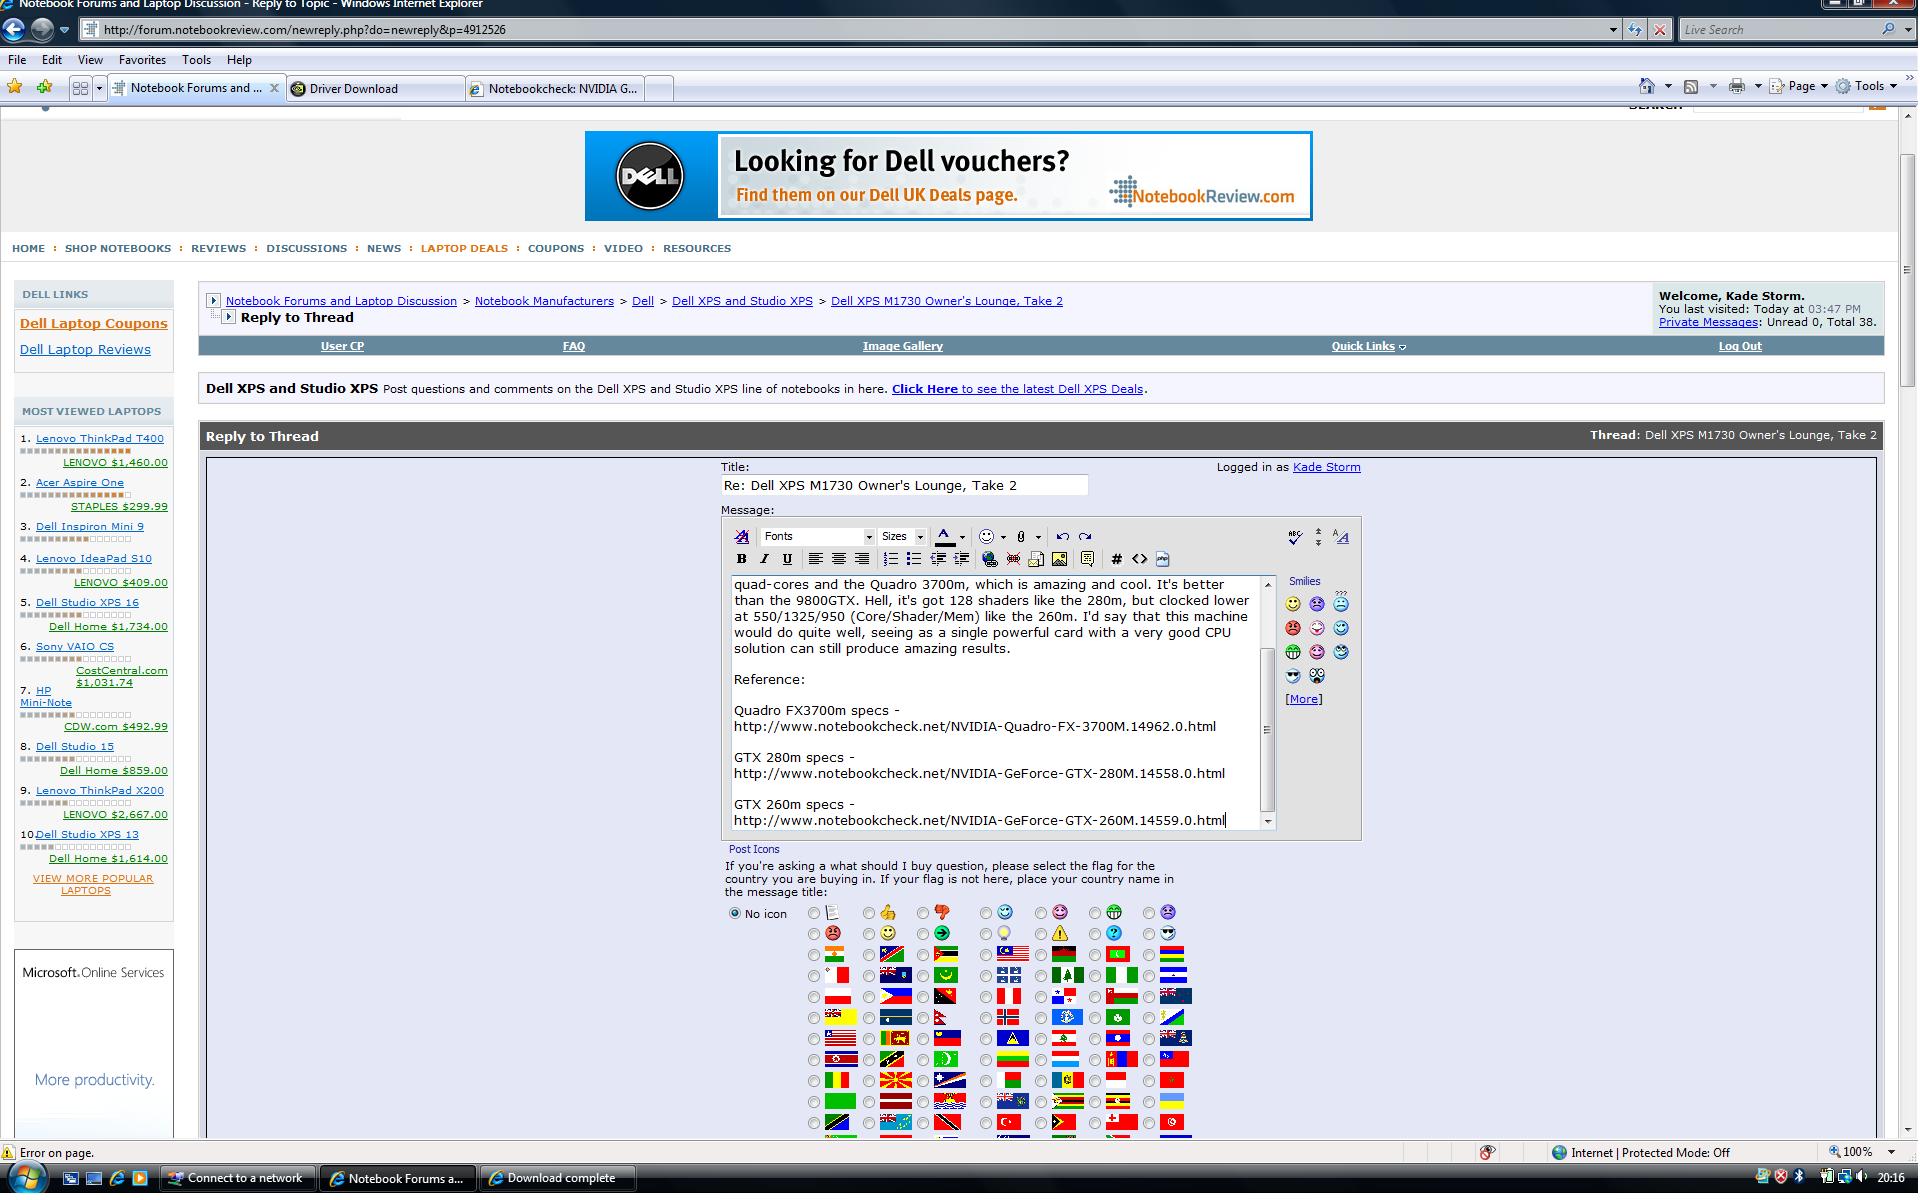Viewport: 1920px width, 1200px height.
Task: Open Dell Laptop Coupons link
Action: point(94,323)
